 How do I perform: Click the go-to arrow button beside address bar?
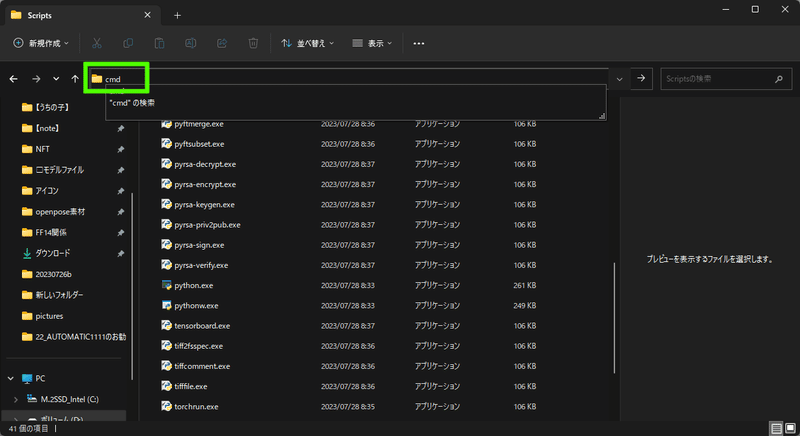641,79
